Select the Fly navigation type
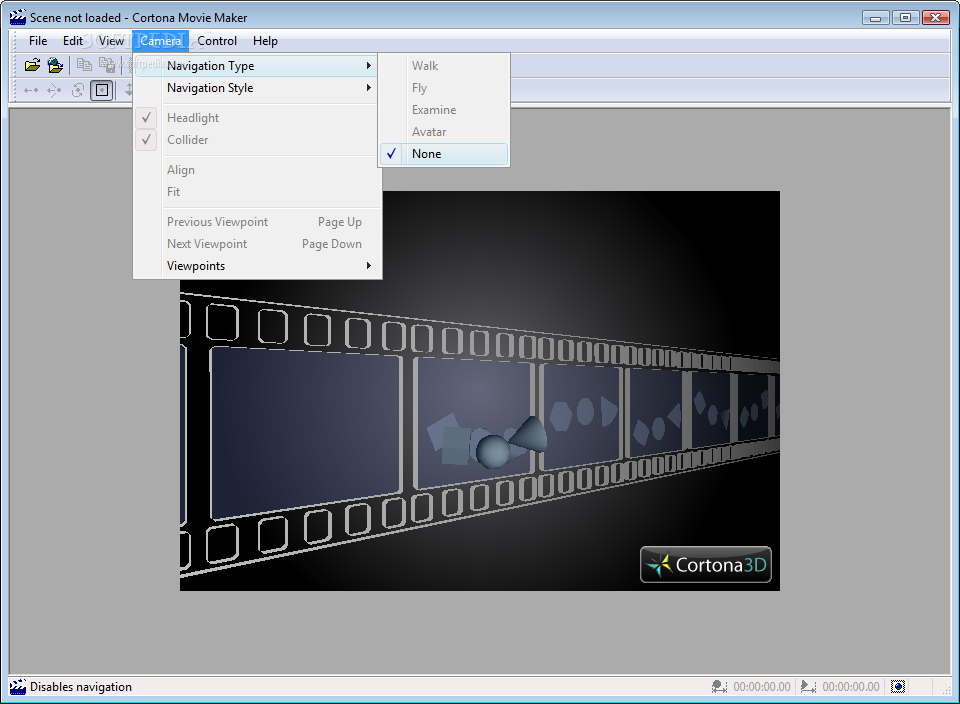960x704 pixels. pos(444,88)
